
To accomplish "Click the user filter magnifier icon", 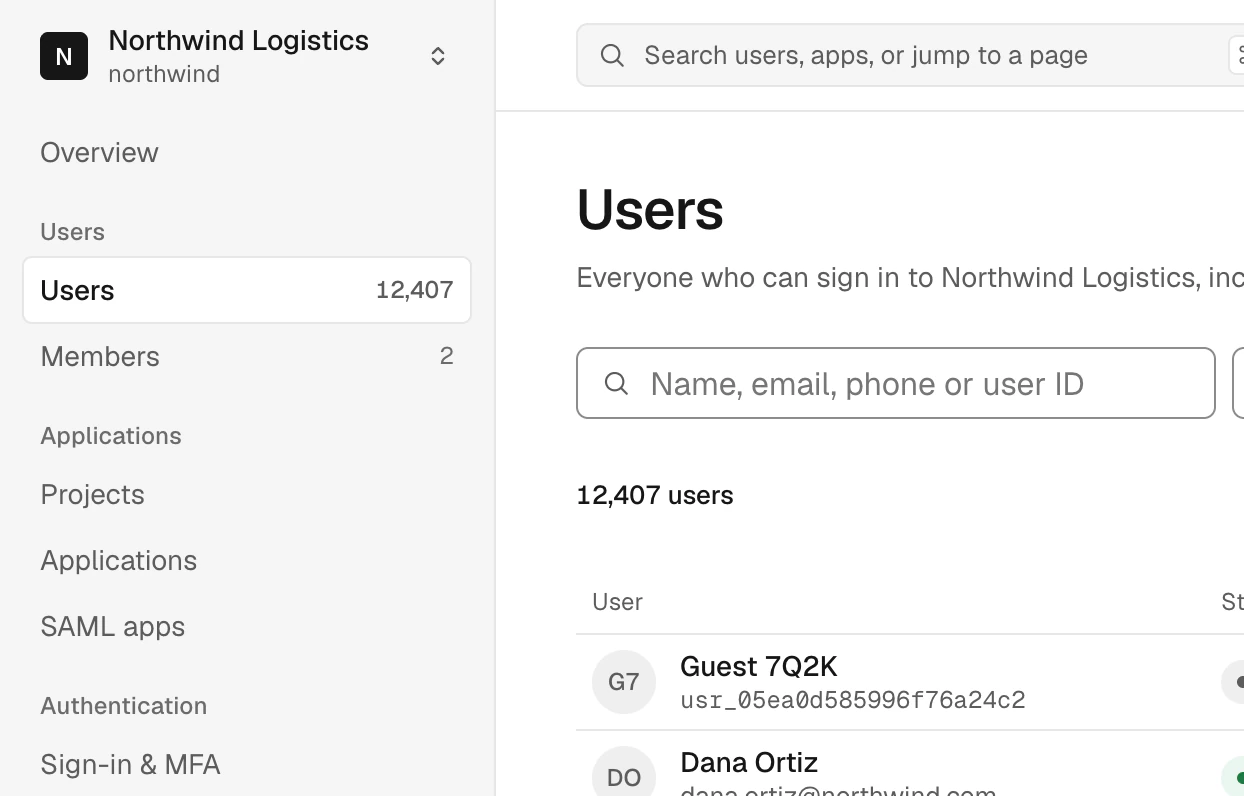I will (617, 383).
